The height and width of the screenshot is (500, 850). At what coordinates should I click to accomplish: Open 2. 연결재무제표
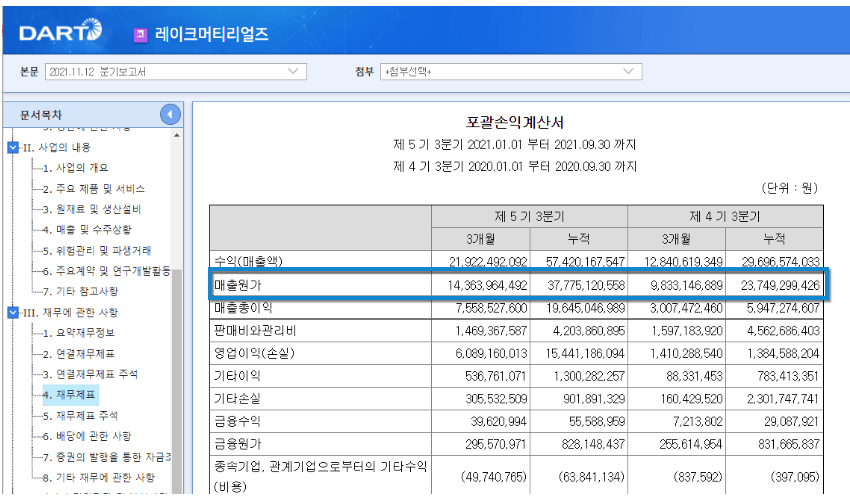(x=79, y=354)
